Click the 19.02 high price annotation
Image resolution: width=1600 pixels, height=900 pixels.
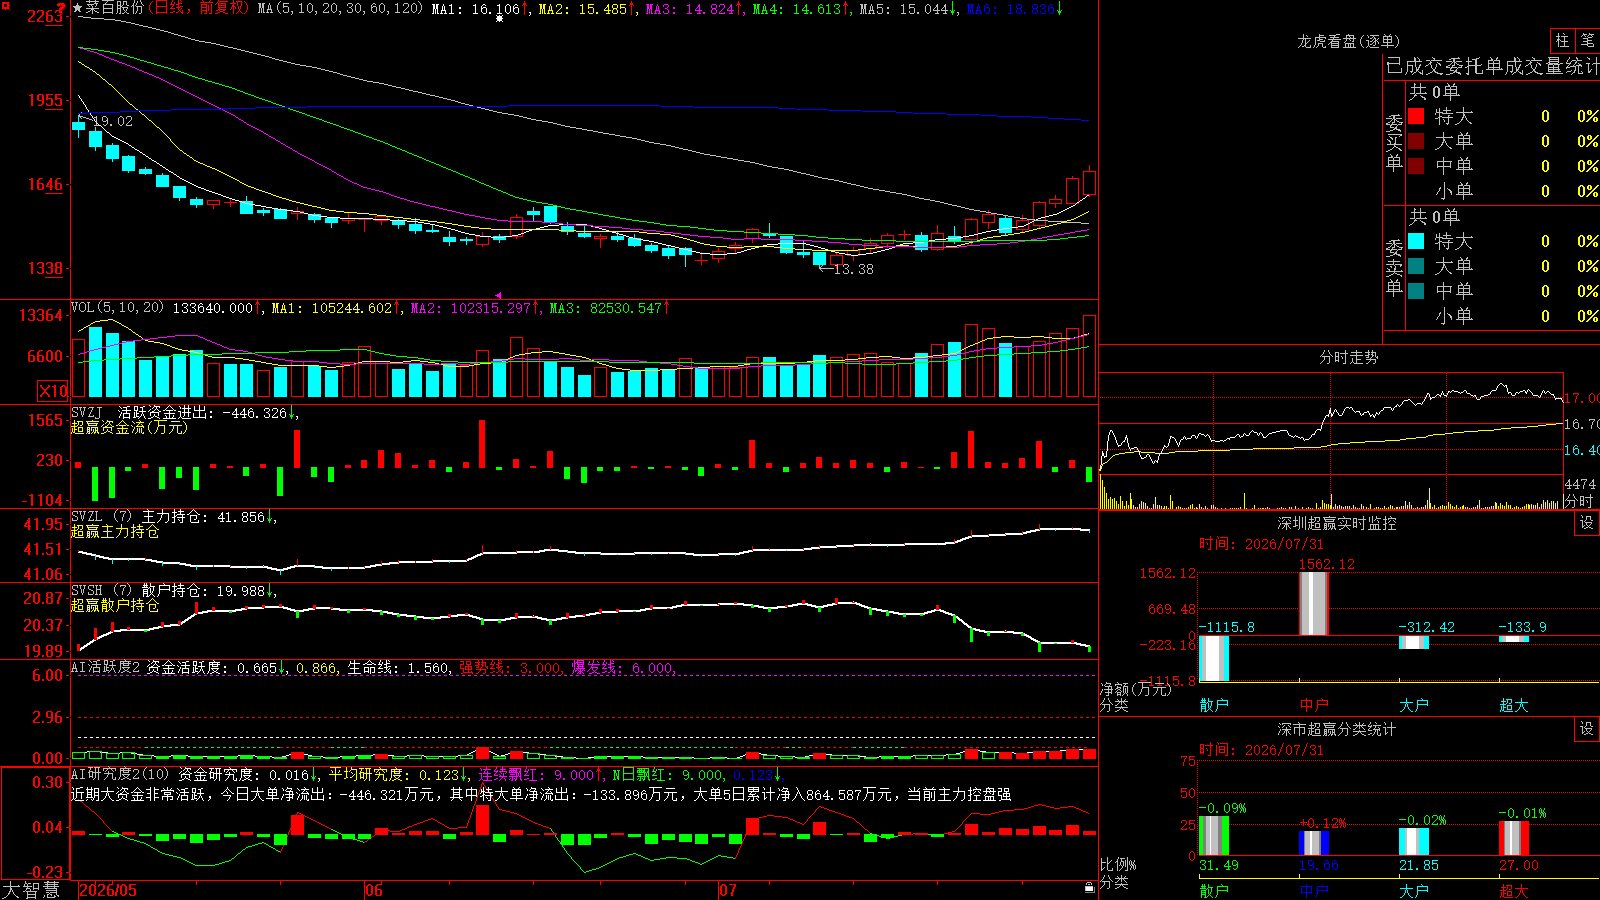[112, 121]
